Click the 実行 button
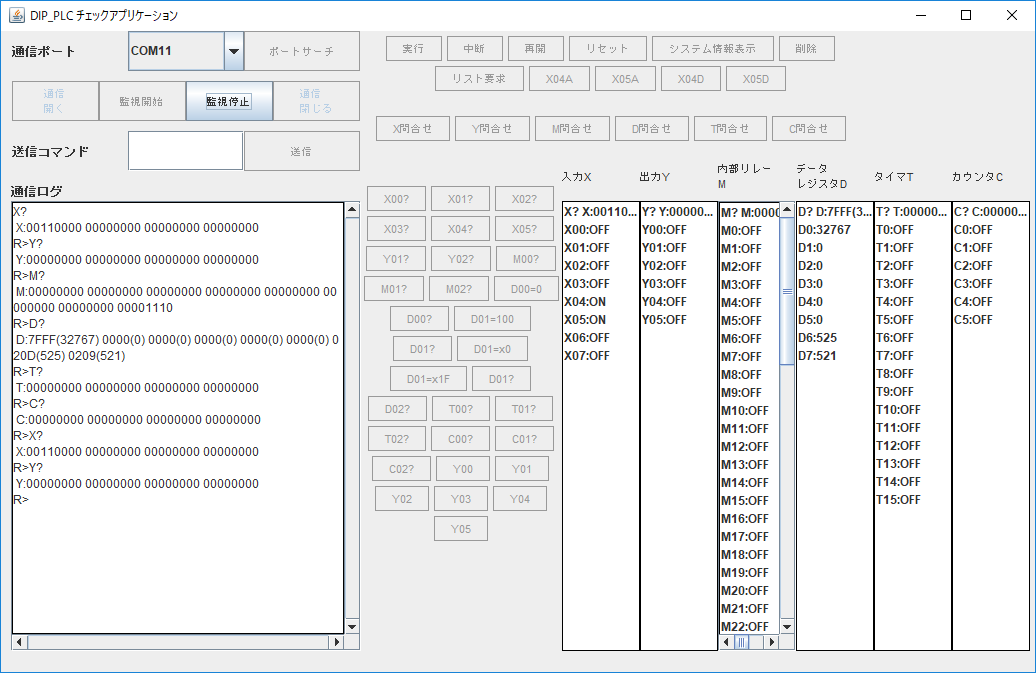Viewport: 1036px width, 673px height. pos(413,48)
